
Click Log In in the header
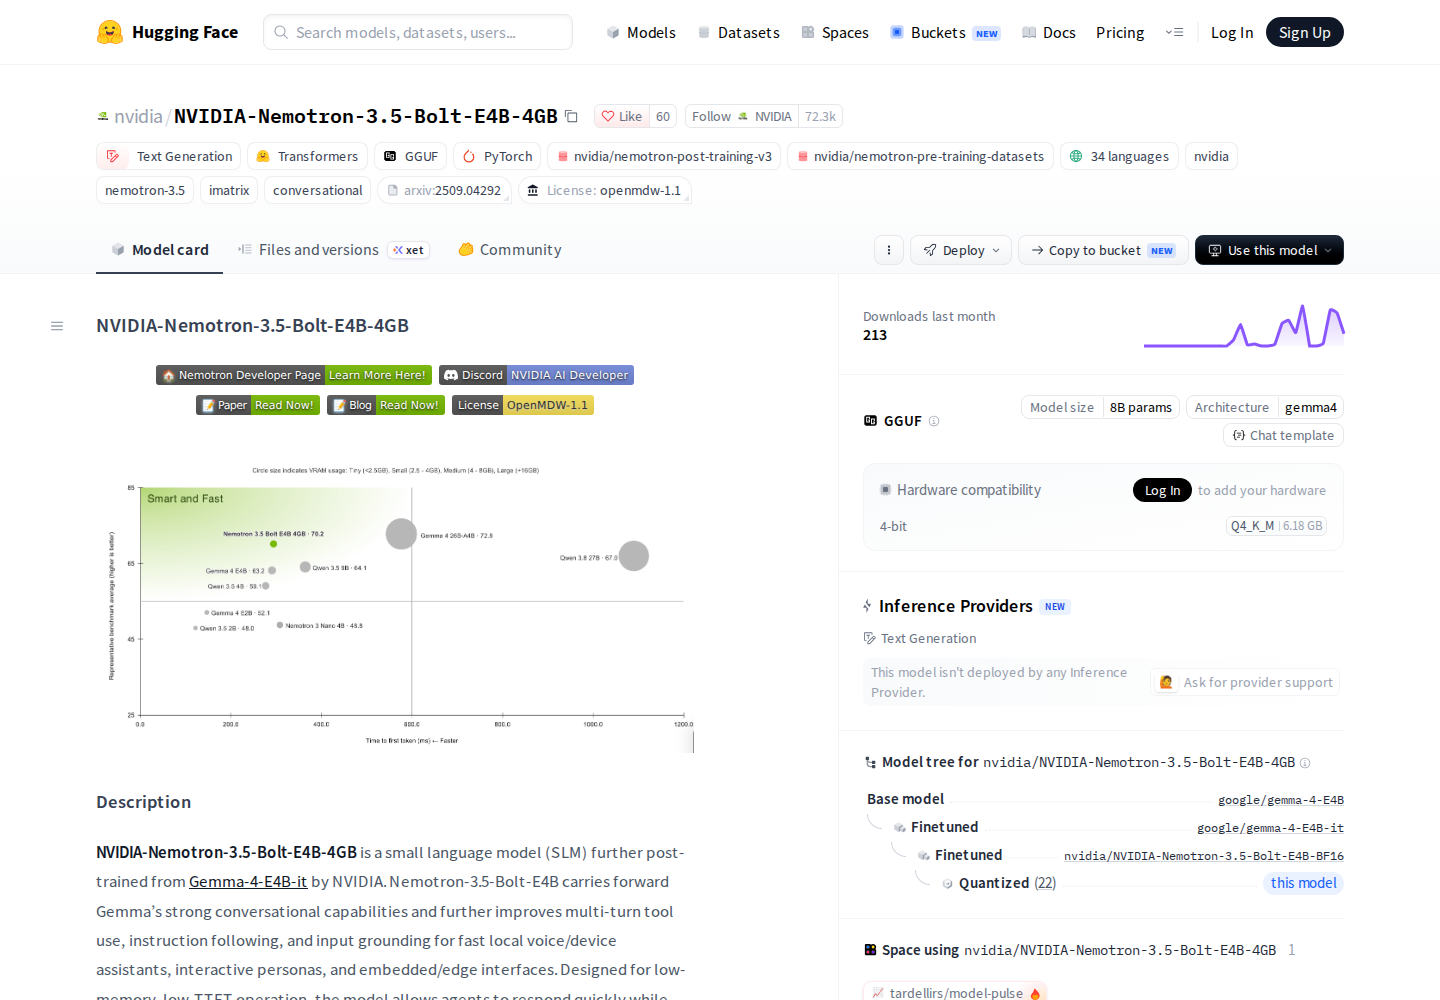tap(1232, 32)
